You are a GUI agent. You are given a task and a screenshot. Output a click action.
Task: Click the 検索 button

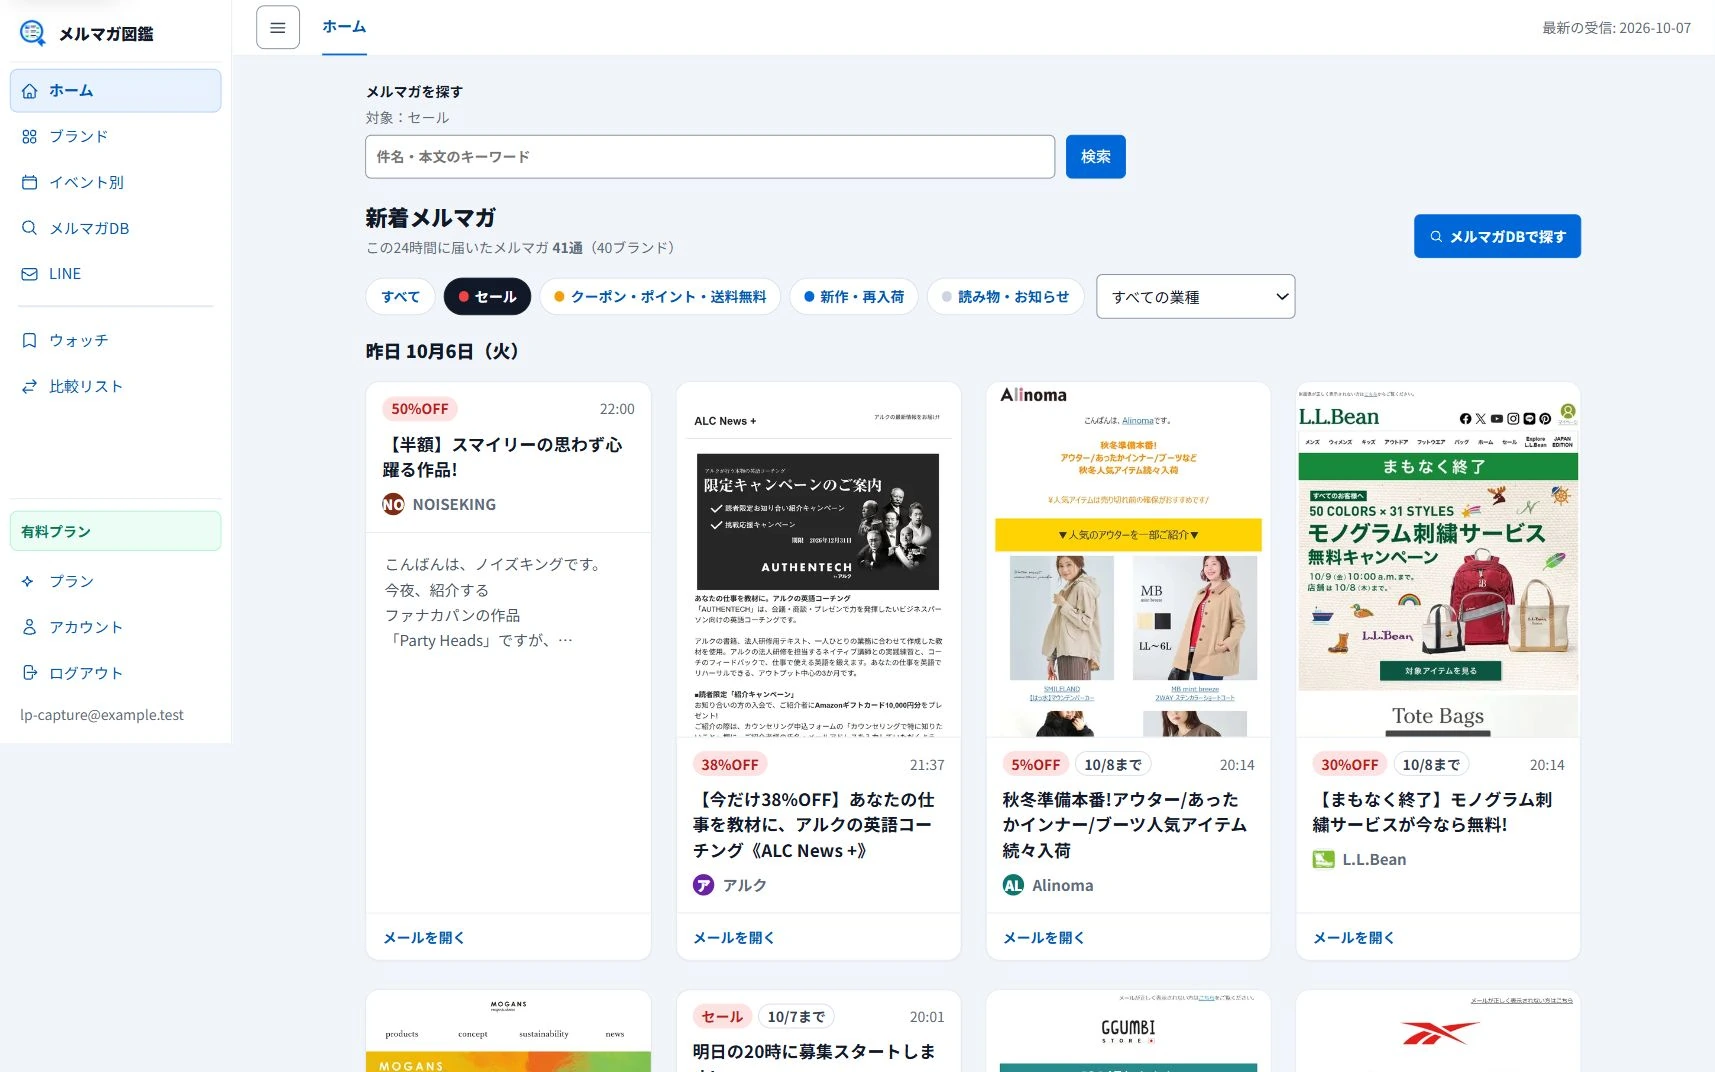pos(1095,157)
